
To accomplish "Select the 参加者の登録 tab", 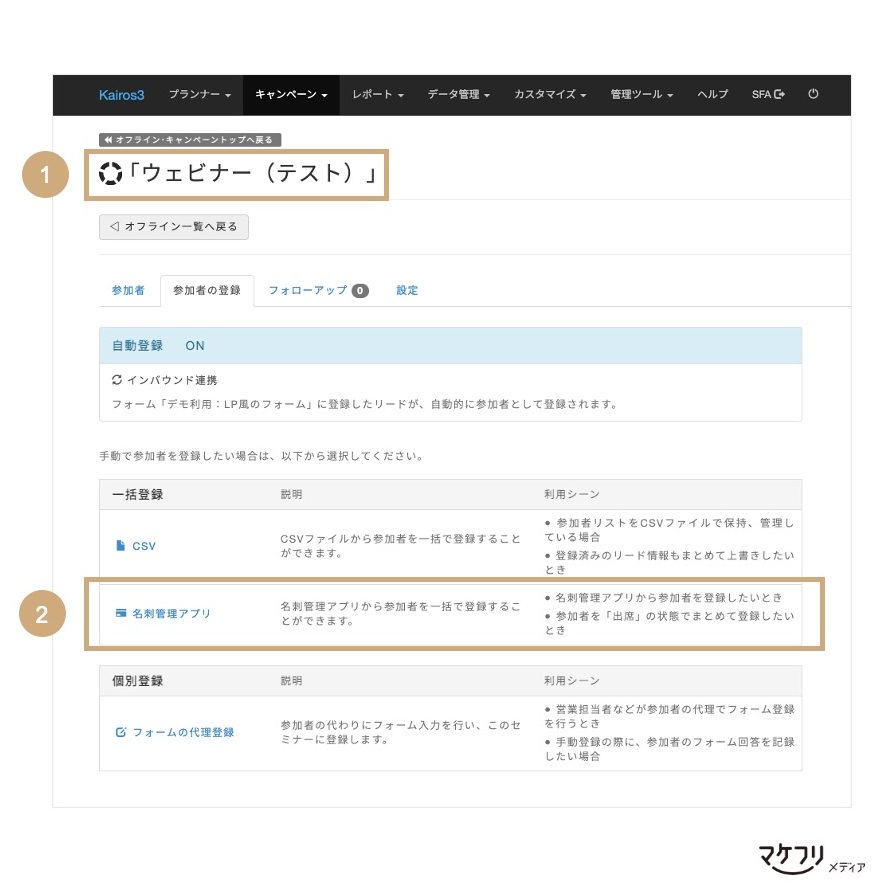I will 207,290.
